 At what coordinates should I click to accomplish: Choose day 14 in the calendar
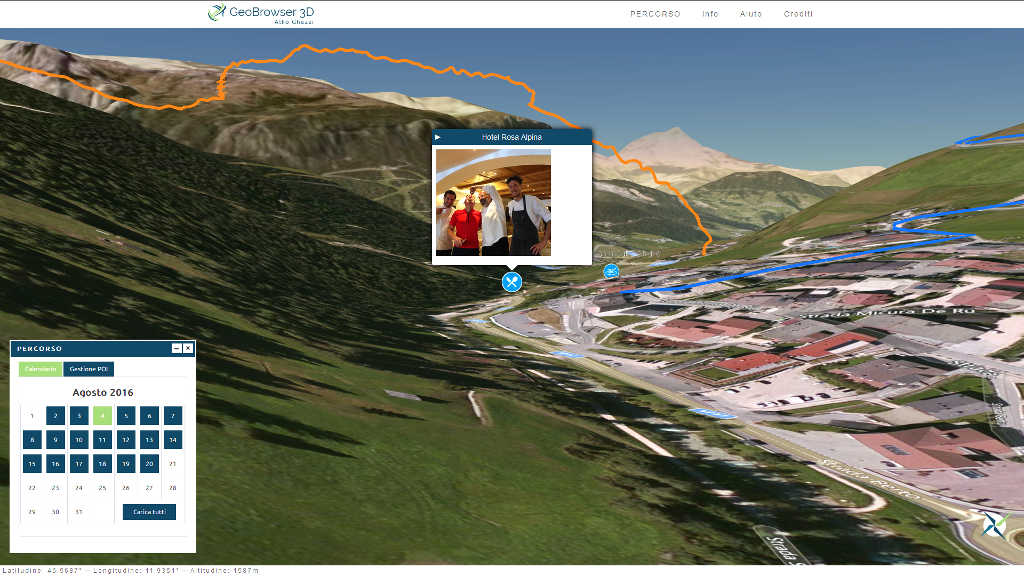pyautogui.click(x=173, y=440)
